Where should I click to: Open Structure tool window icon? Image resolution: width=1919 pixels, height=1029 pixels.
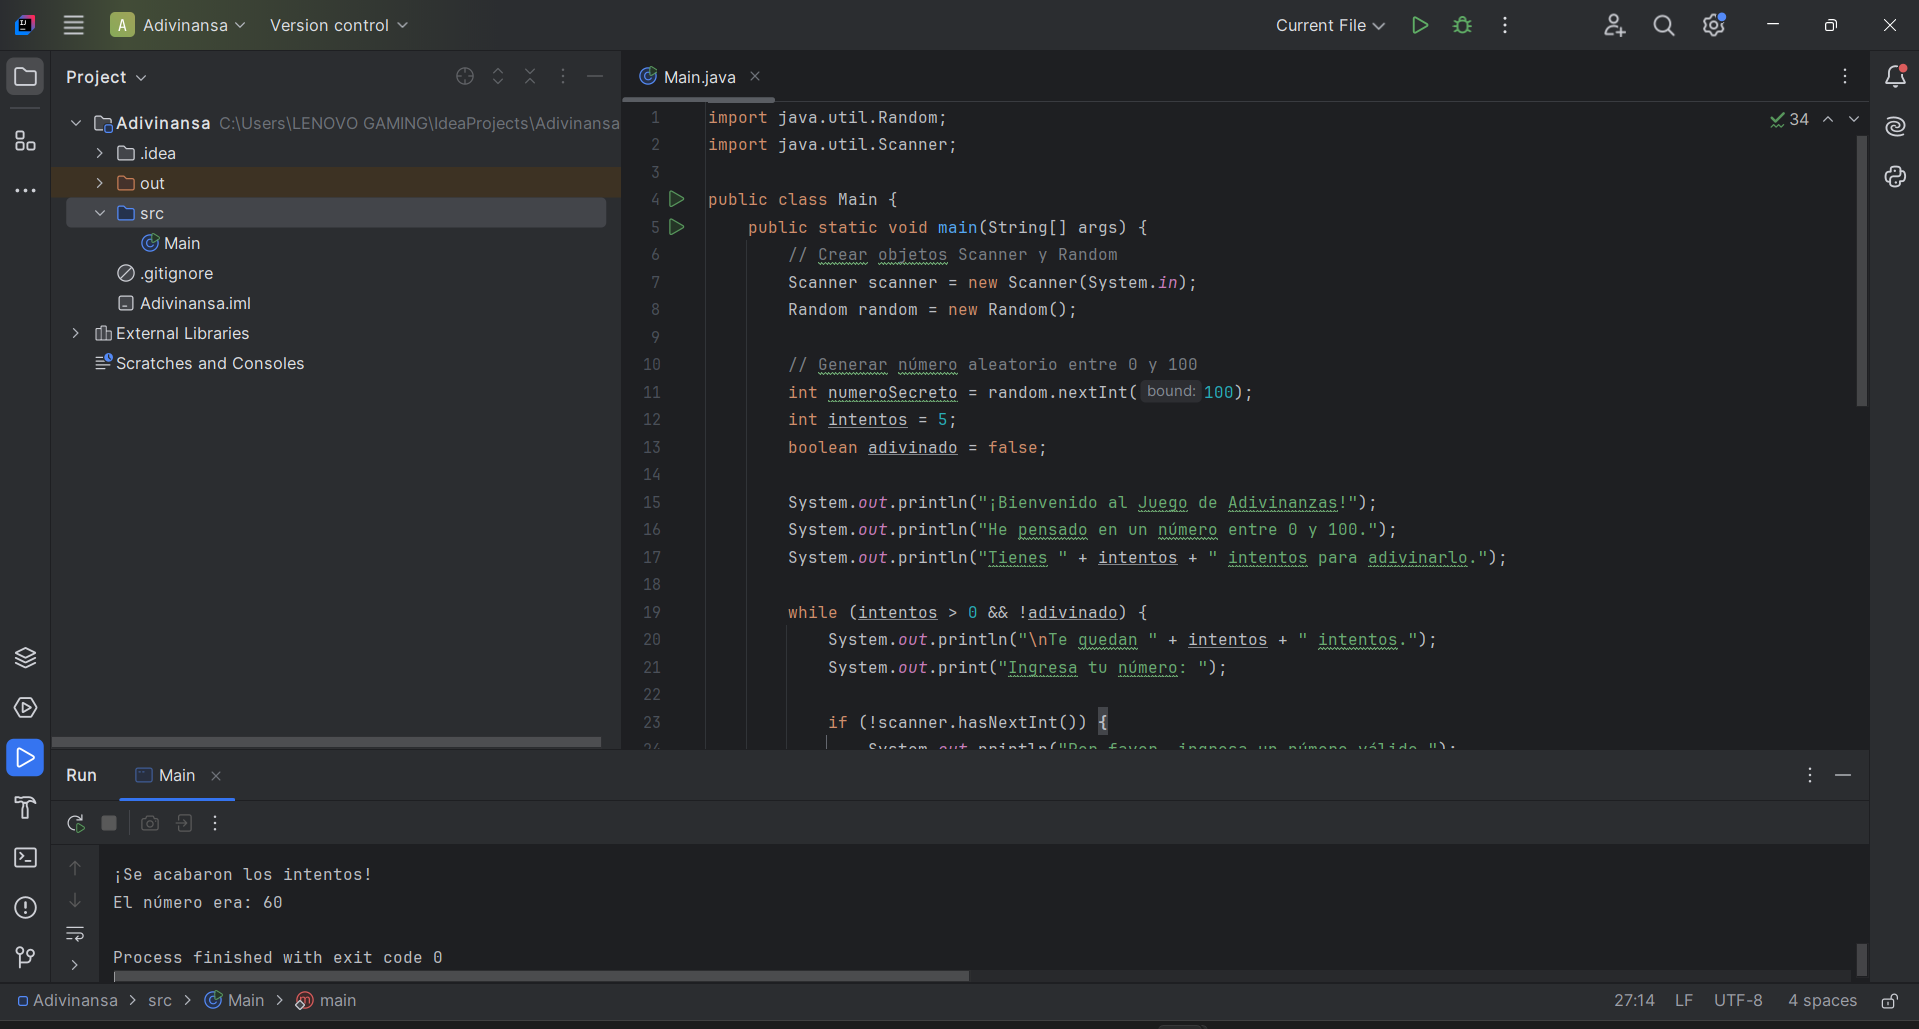coord(25,141)
